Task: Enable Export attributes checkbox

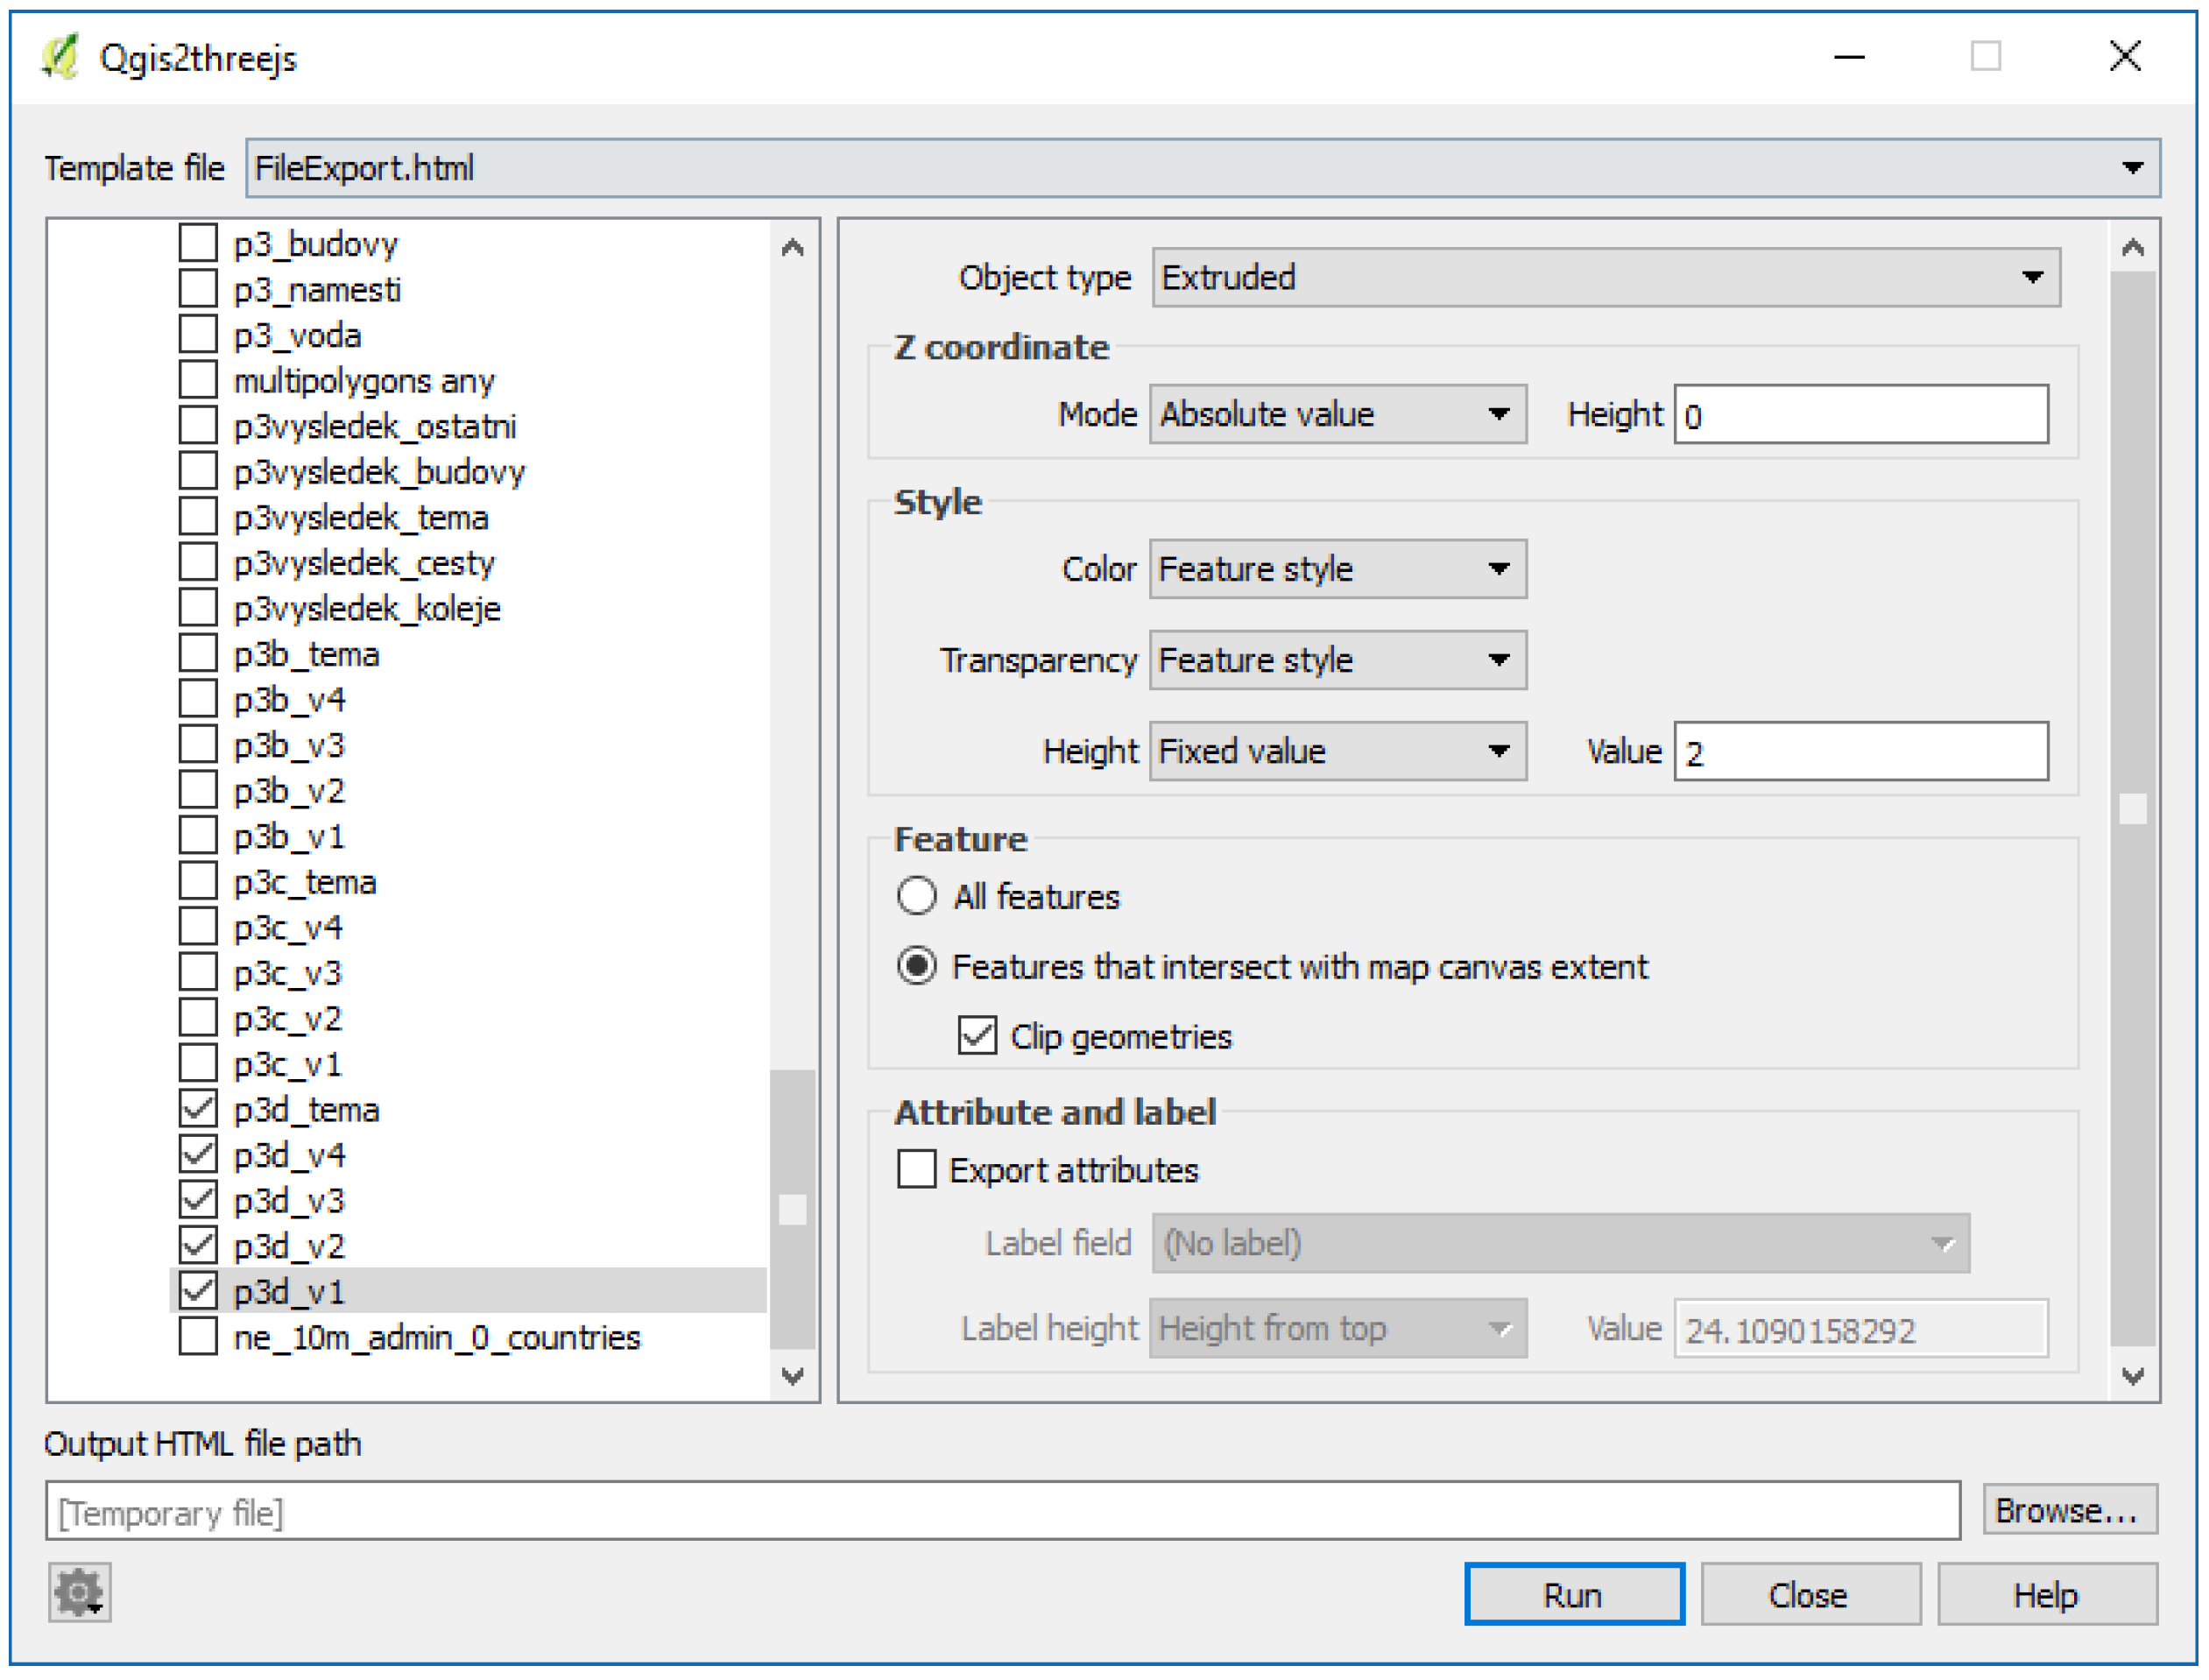Action: (x=917, y=1169)
